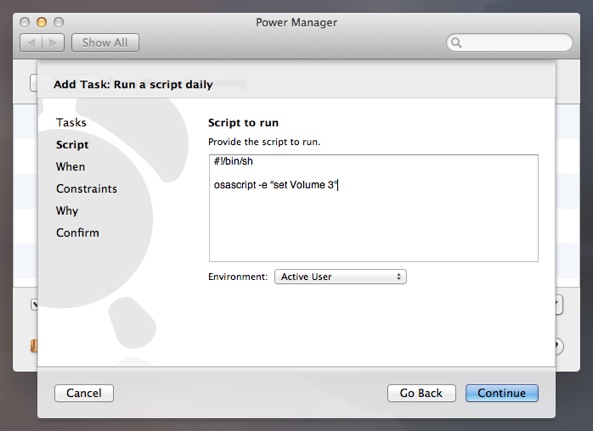The height and width of the screenshot is (431, 593).
Task: Click the Show All button
Action: point(105,43)
